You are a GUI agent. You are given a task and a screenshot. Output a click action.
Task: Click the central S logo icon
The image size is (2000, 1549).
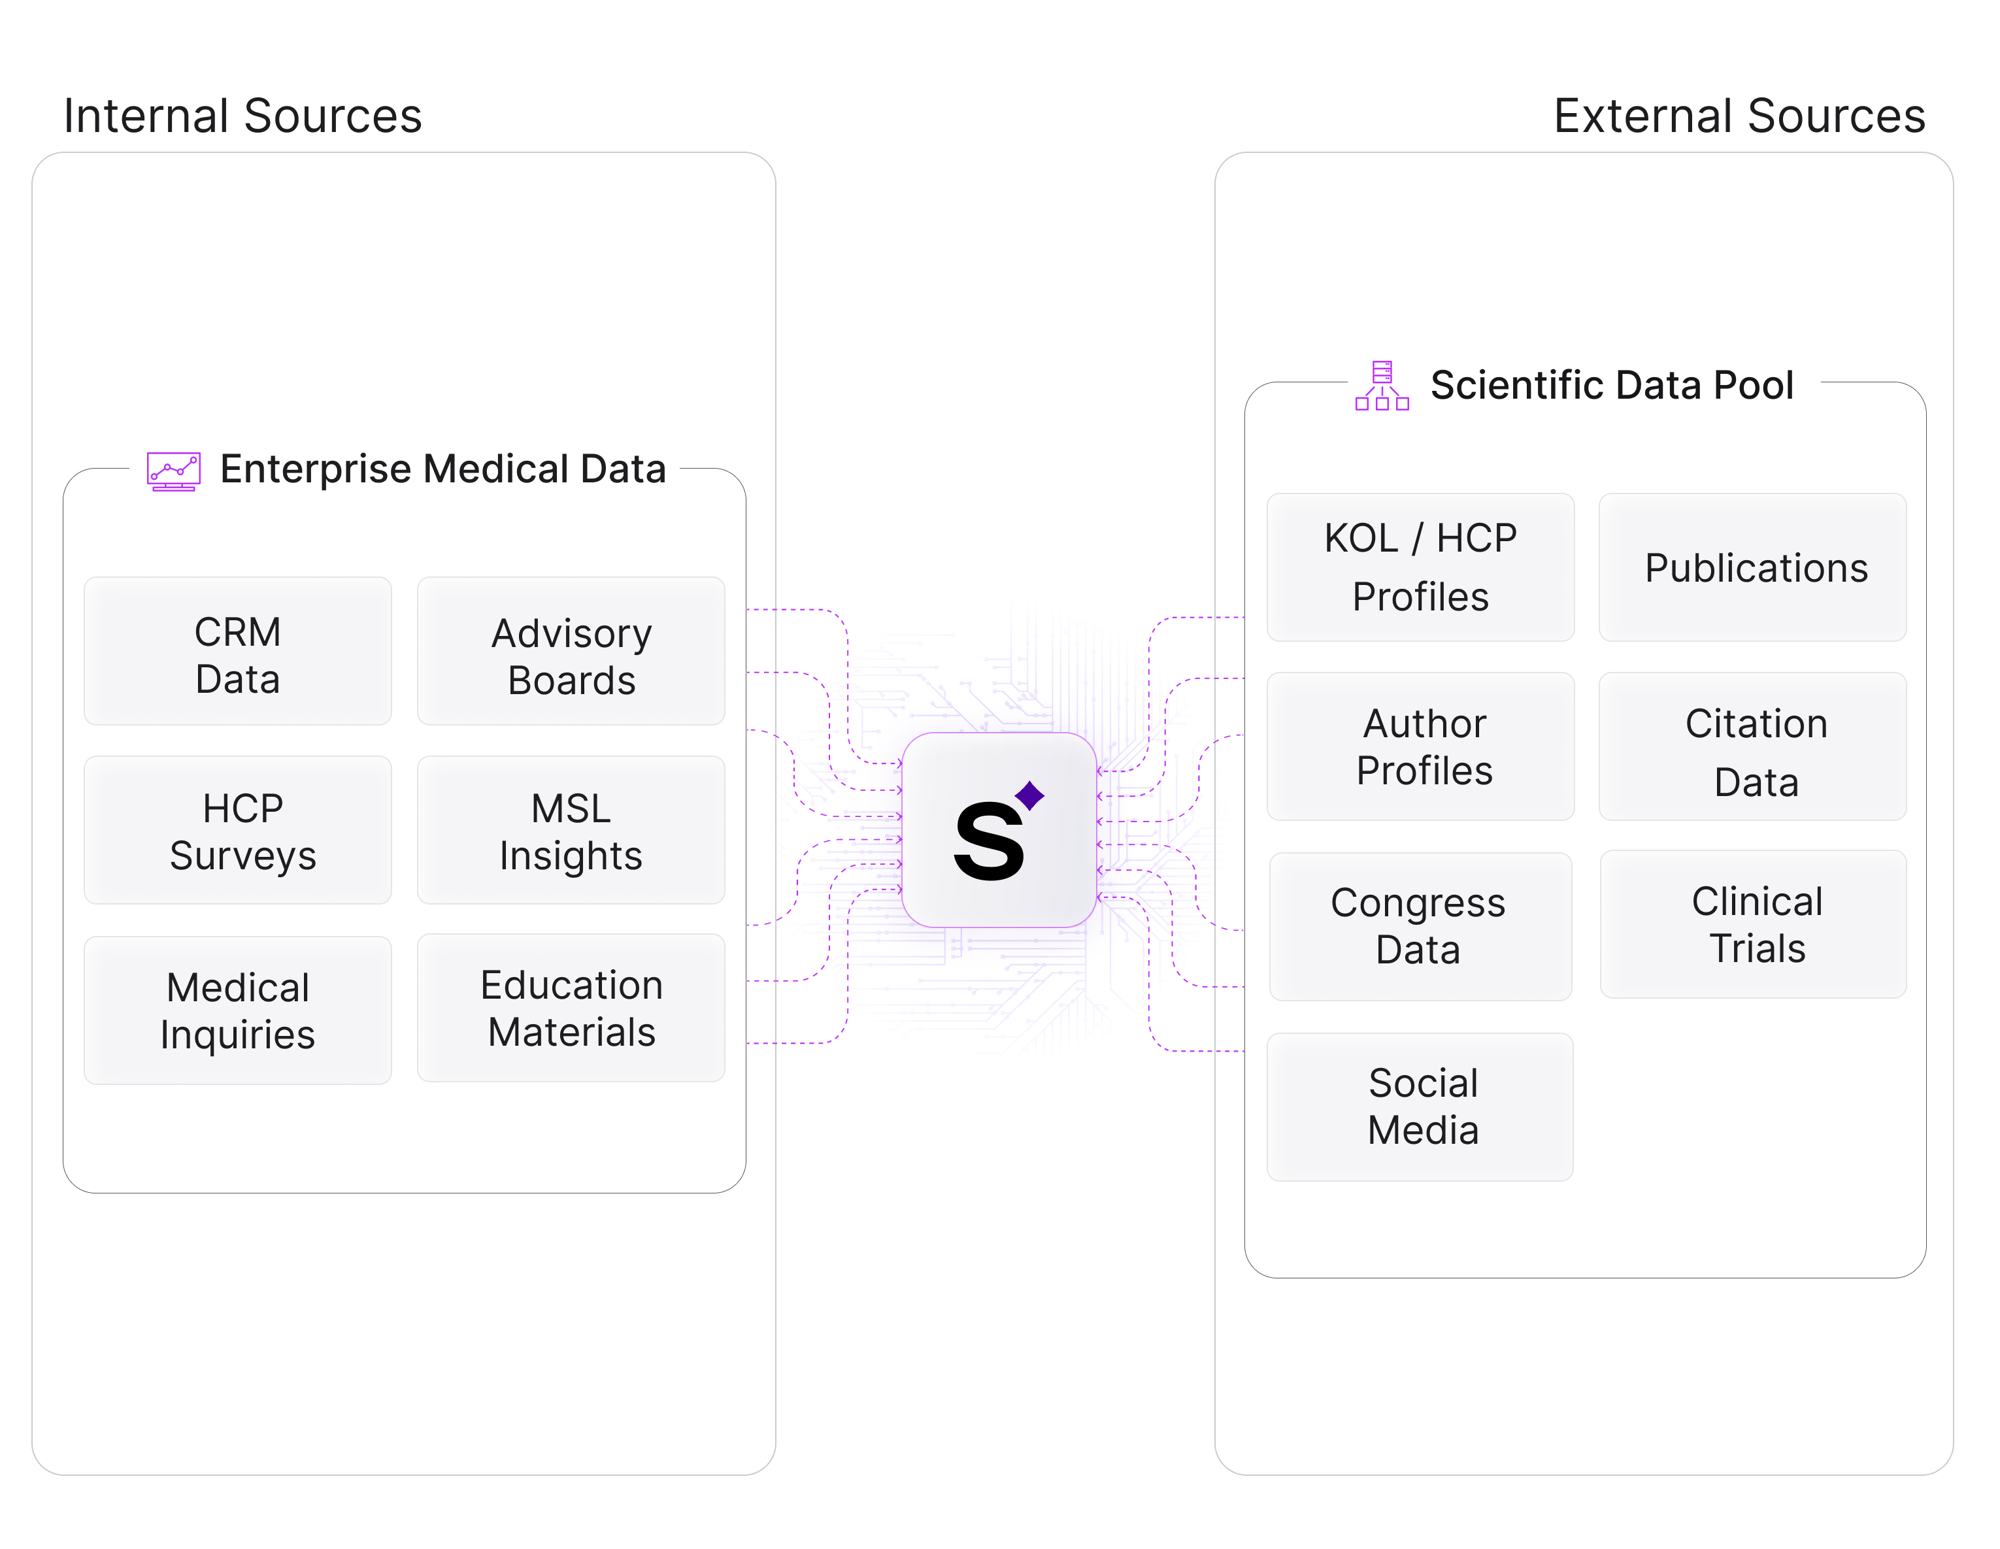(x=998, y=830)
